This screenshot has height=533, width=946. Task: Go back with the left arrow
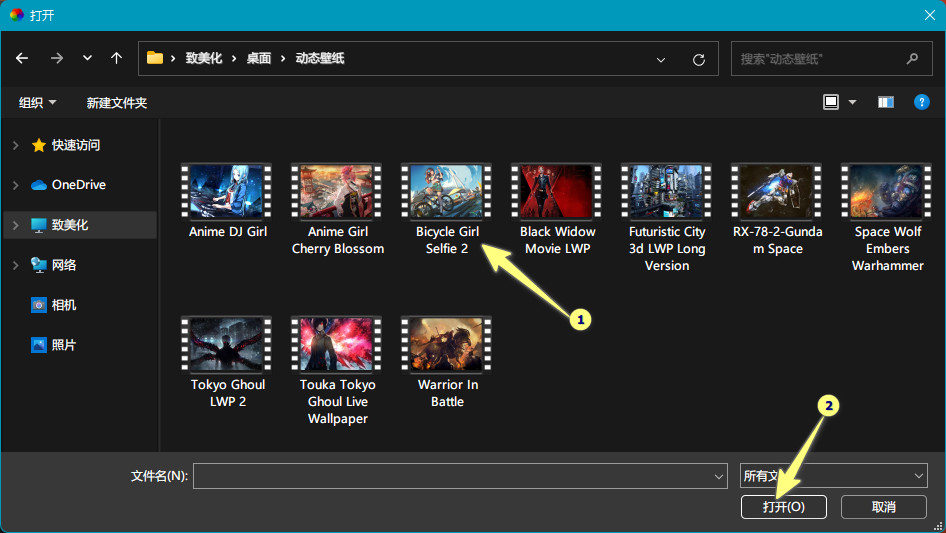[x=22, y=59]
